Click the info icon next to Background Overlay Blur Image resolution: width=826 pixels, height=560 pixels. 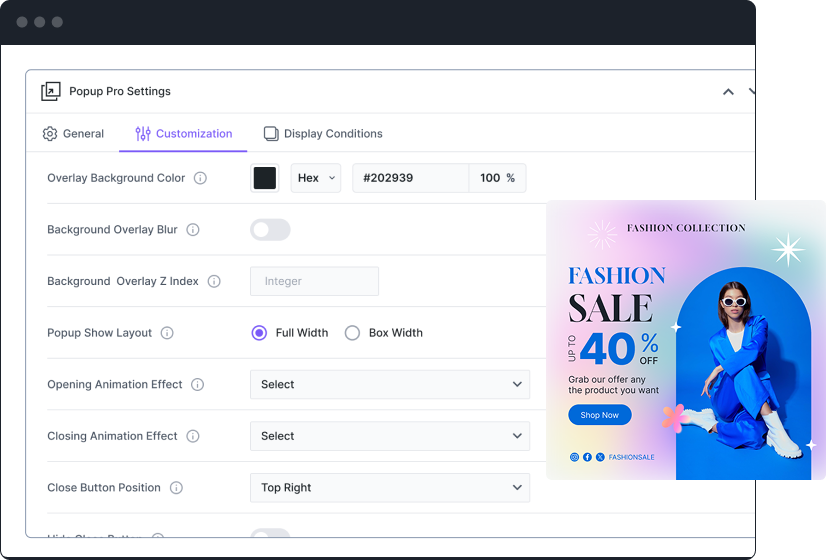click(193, 230)
